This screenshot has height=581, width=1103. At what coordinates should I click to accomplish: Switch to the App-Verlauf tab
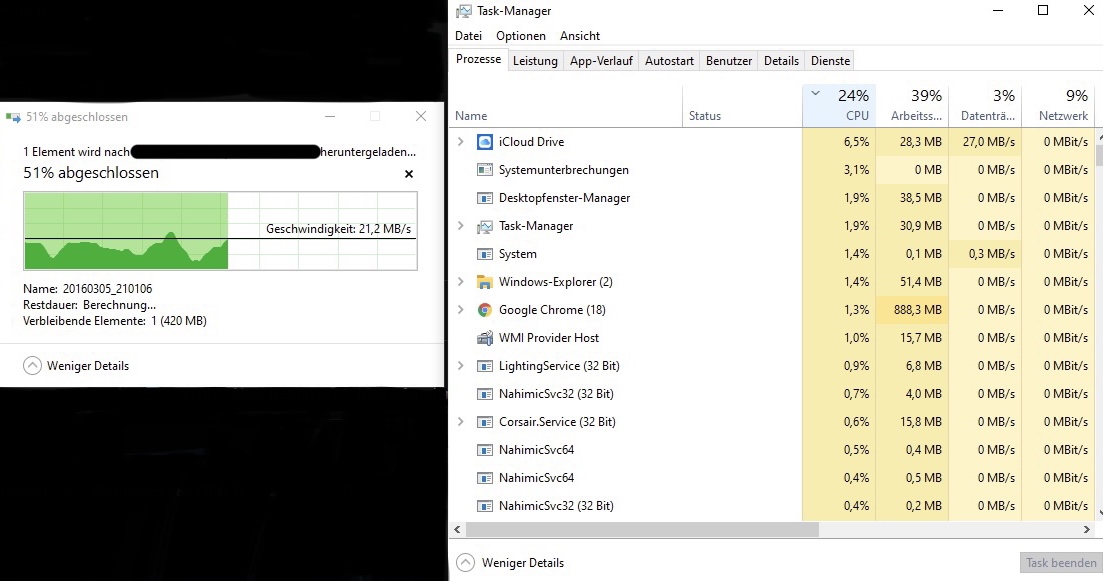pos(601,61)
